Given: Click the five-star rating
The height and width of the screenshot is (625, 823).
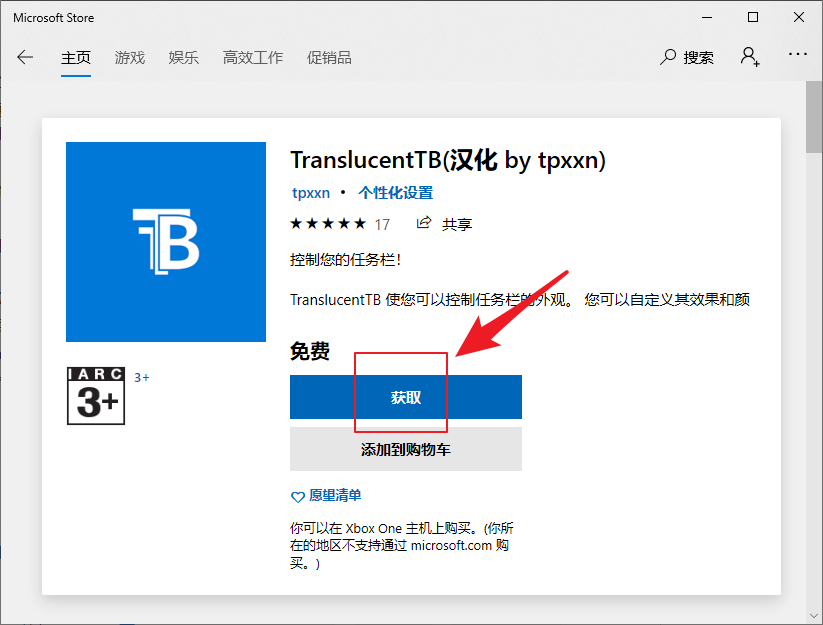Looking at the screenshot, I should [x=328, y=224].
